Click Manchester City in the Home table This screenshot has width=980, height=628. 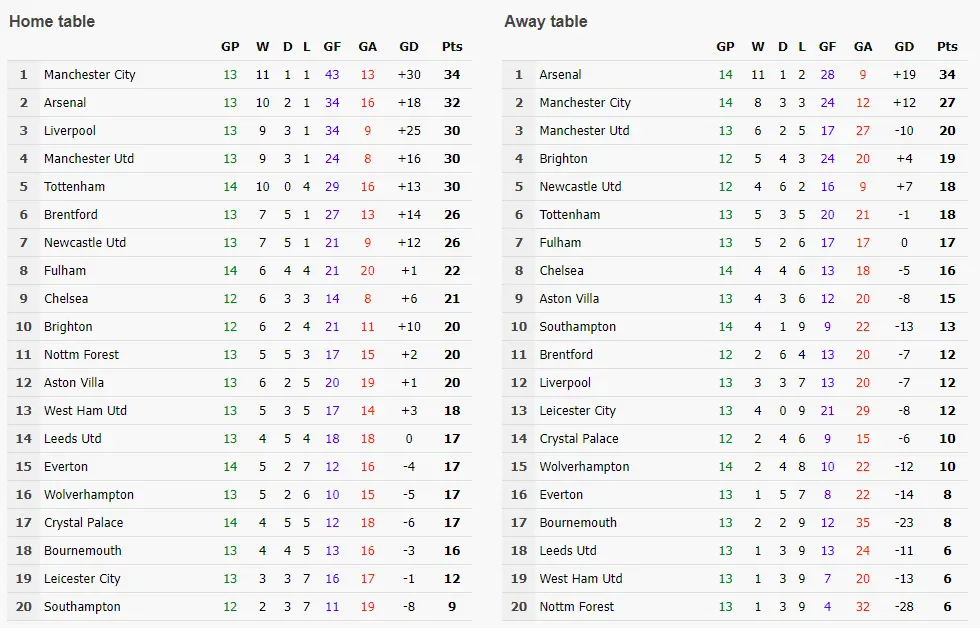point(89,75)
